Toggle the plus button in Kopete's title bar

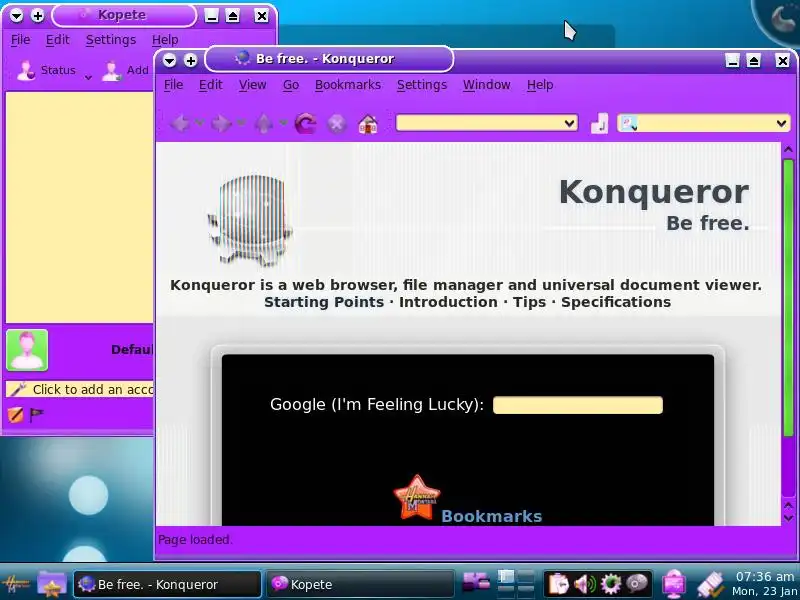[x=37, y=16]
